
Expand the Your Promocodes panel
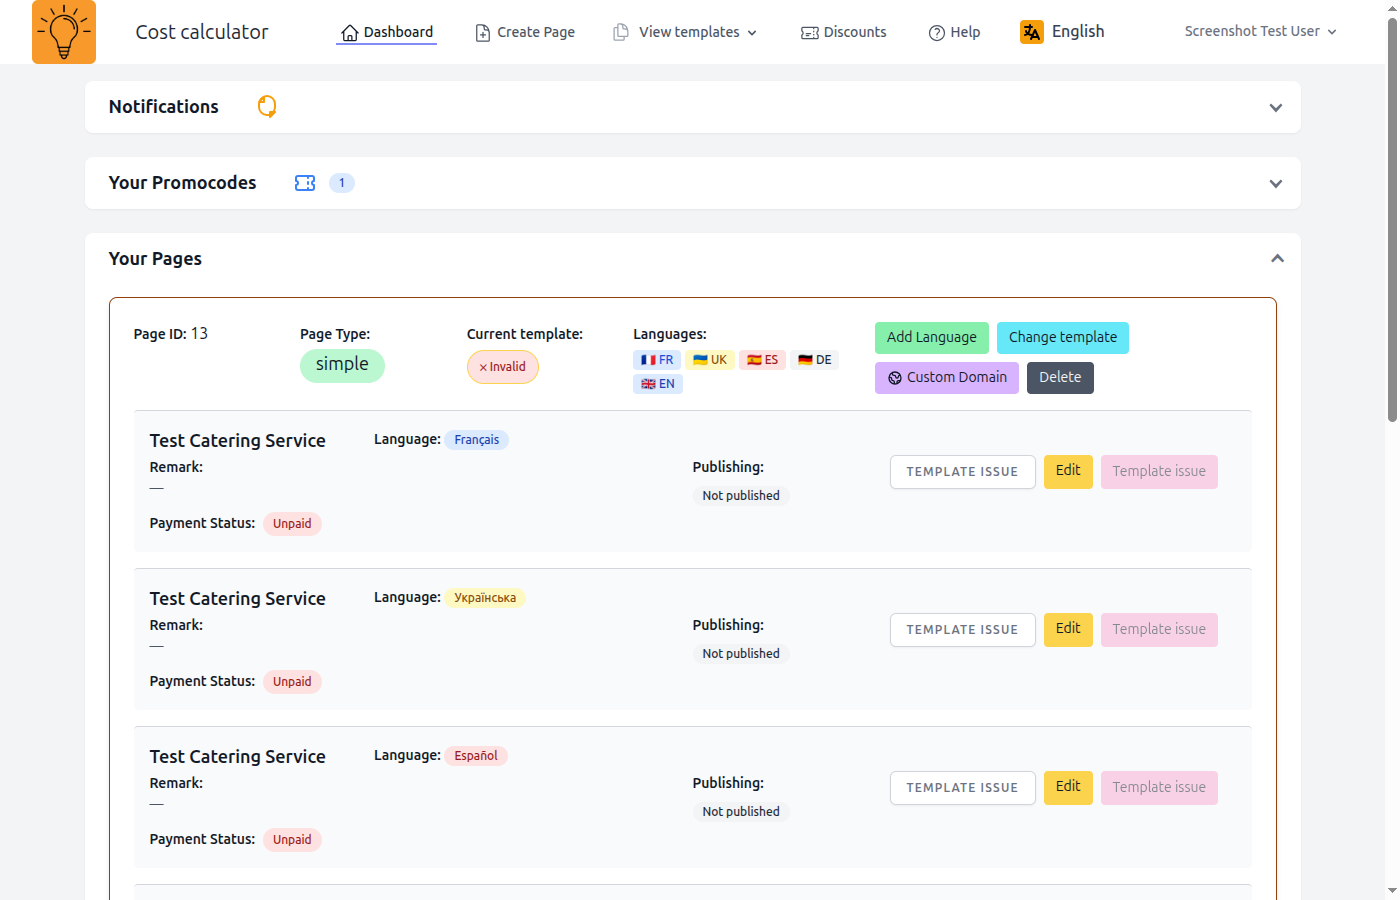[x=1276, y=184]
